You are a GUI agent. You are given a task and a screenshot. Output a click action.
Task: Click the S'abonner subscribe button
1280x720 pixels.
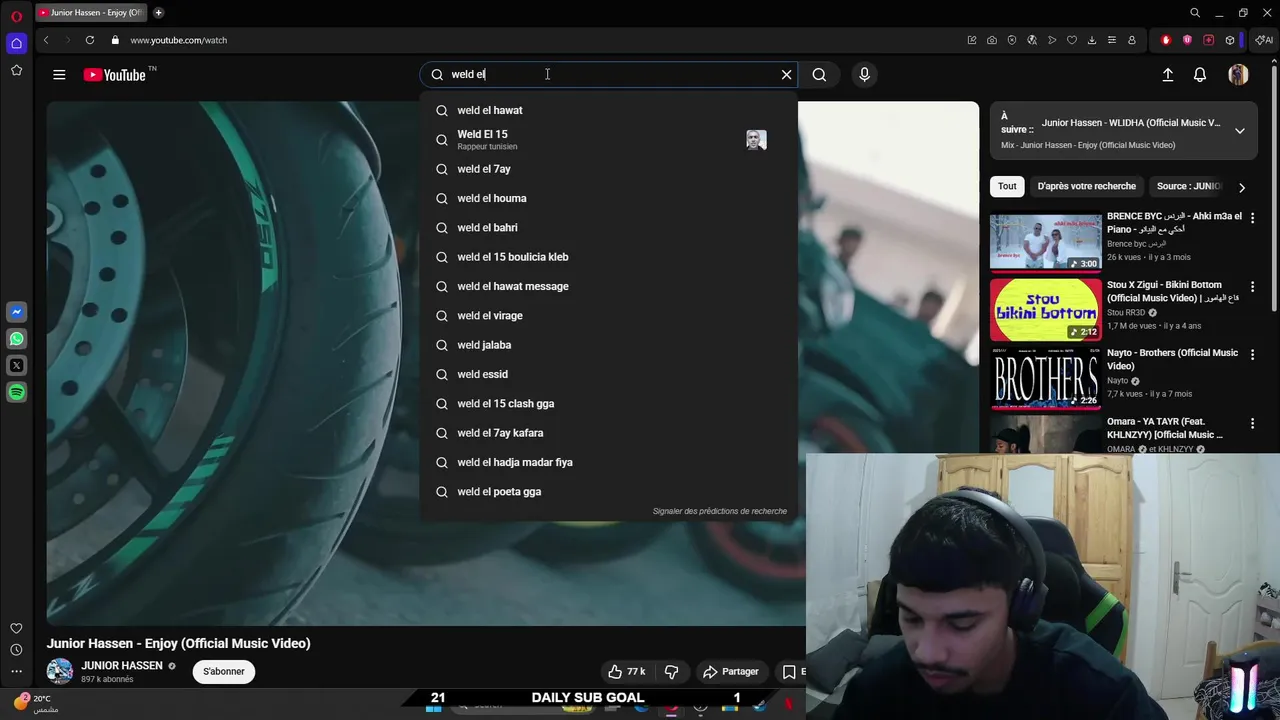[224, 671]
